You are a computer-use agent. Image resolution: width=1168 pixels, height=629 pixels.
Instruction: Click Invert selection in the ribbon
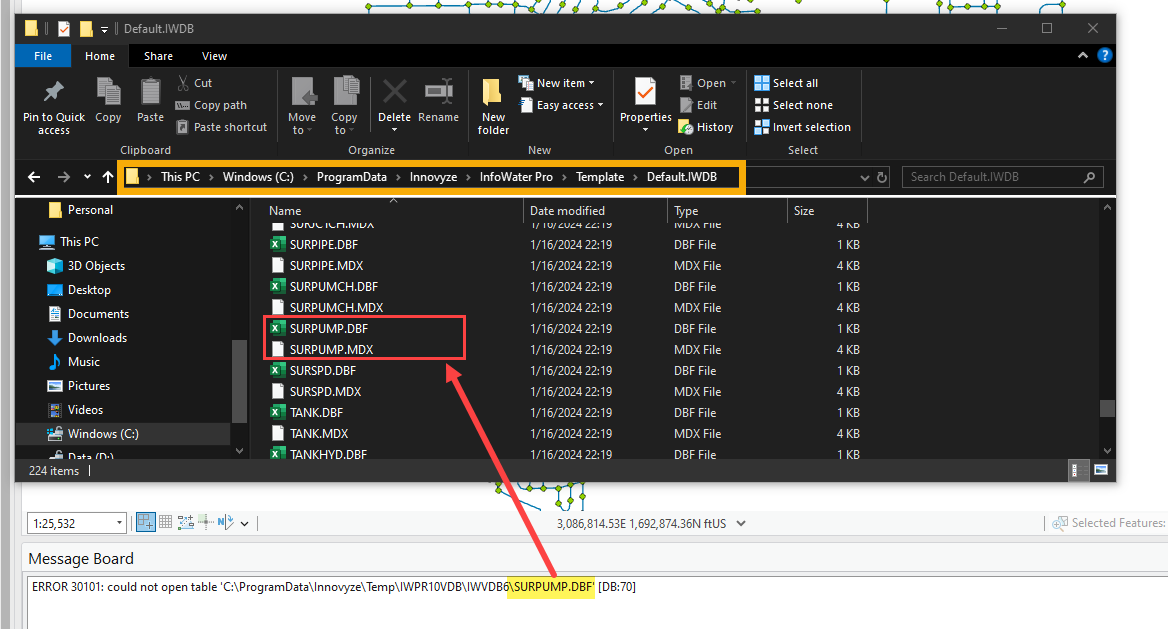(x=802, y=127)
